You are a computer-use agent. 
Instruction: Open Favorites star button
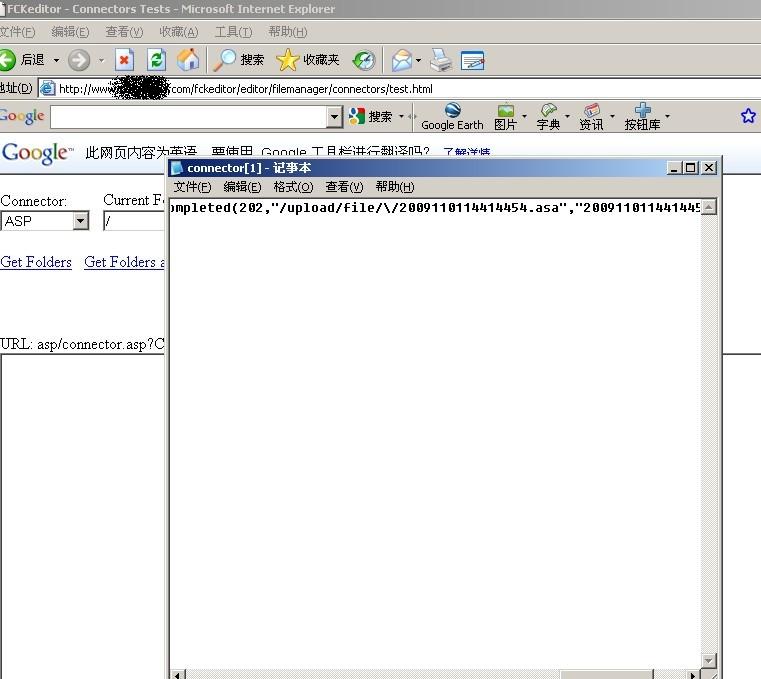click(308, 60)
